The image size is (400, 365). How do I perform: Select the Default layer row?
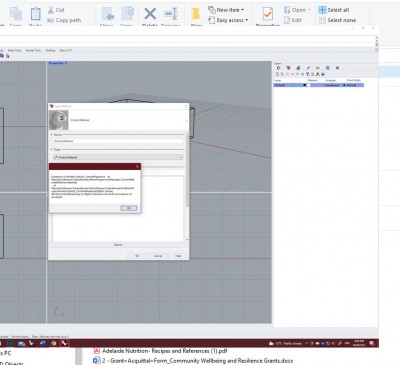click(319, 85)
